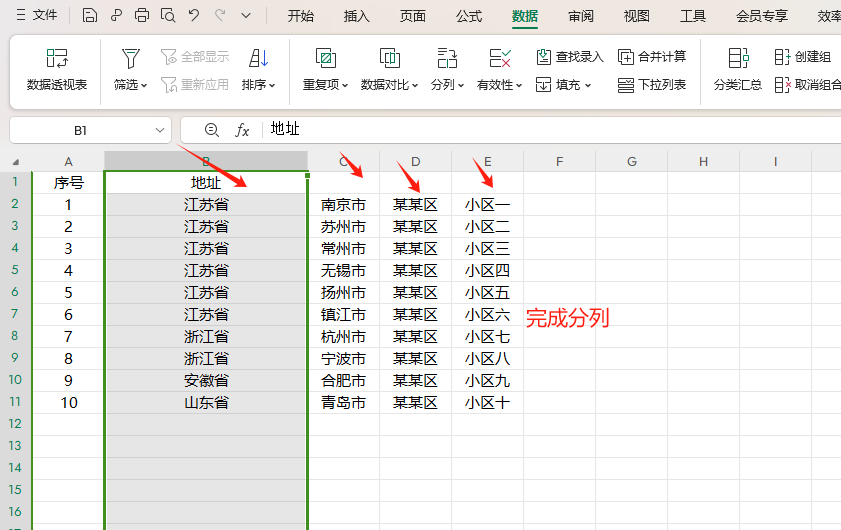Select cell containing 青岛市
Screen dimensions: 841x530
(x=343, y=403)
